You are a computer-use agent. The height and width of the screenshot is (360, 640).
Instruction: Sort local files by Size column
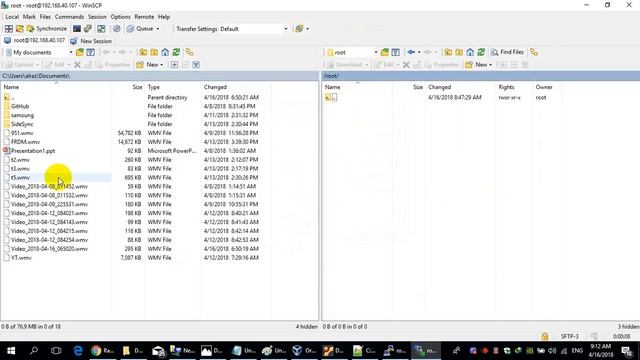click(137, 87)
